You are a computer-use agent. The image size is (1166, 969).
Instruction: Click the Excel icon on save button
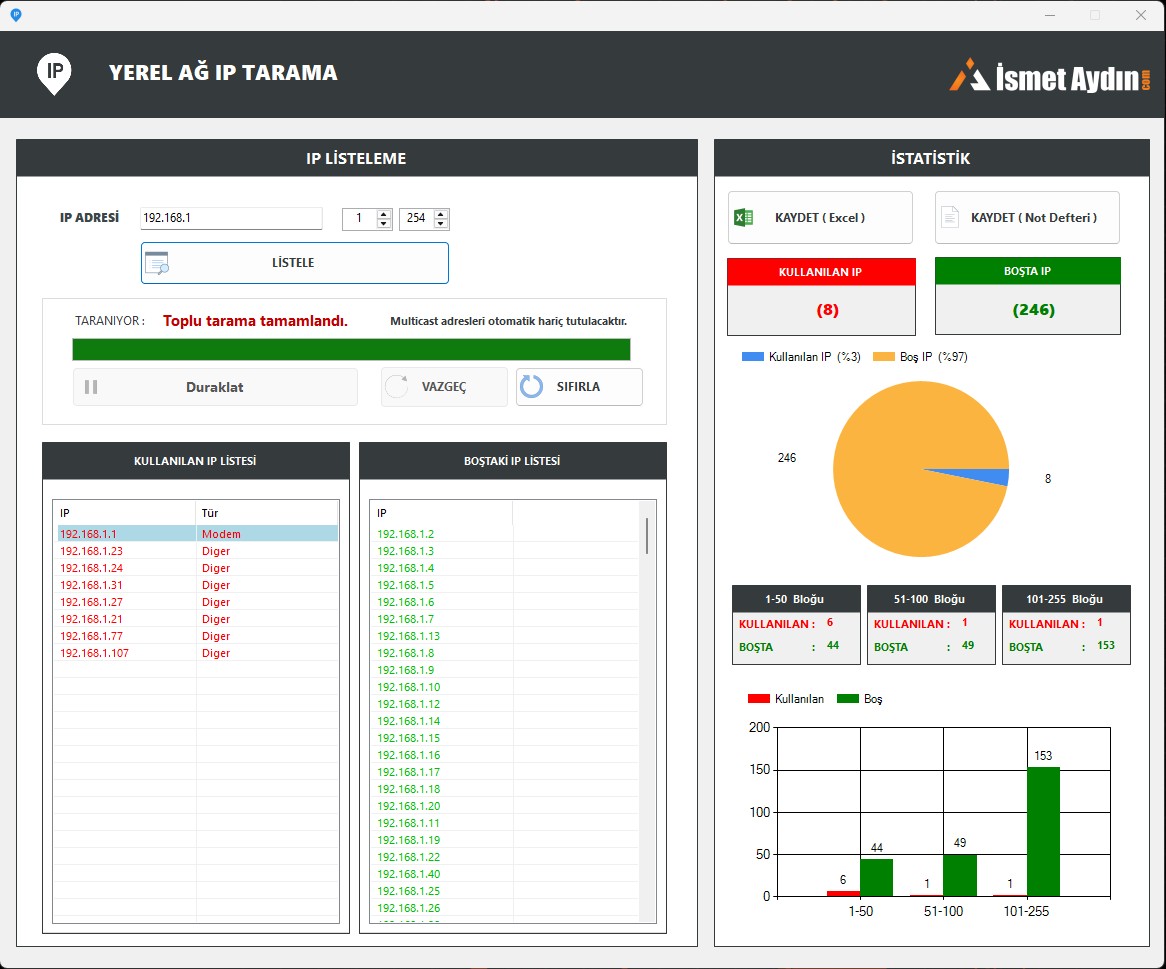[743, 218]
